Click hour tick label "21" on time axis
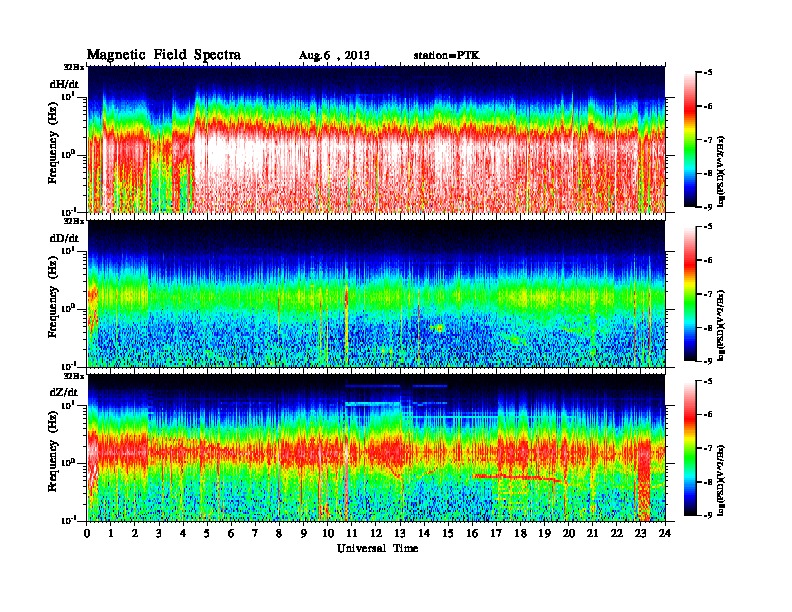Viewport: 792px width, 612px height. (x=592, y=533)
